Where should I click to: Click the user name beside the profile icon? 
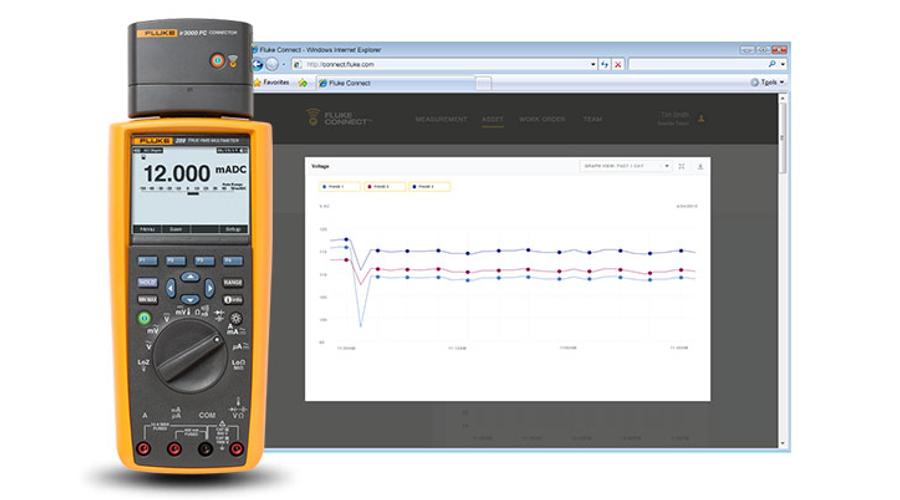[674, 115]
